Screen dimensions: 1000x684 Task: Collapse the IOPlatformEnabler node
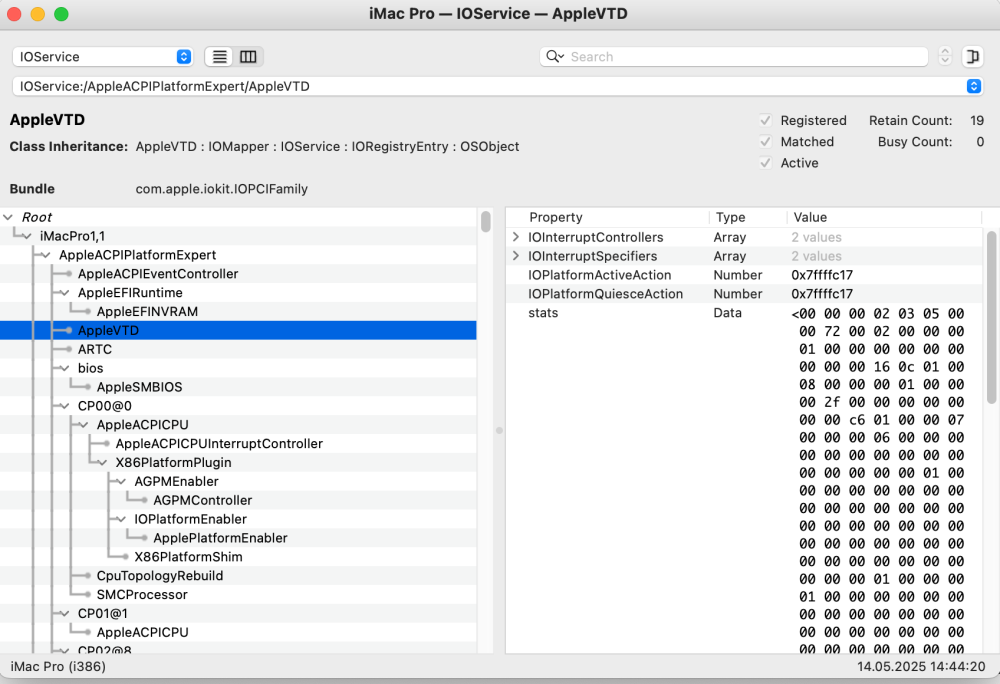pos(121,520)
